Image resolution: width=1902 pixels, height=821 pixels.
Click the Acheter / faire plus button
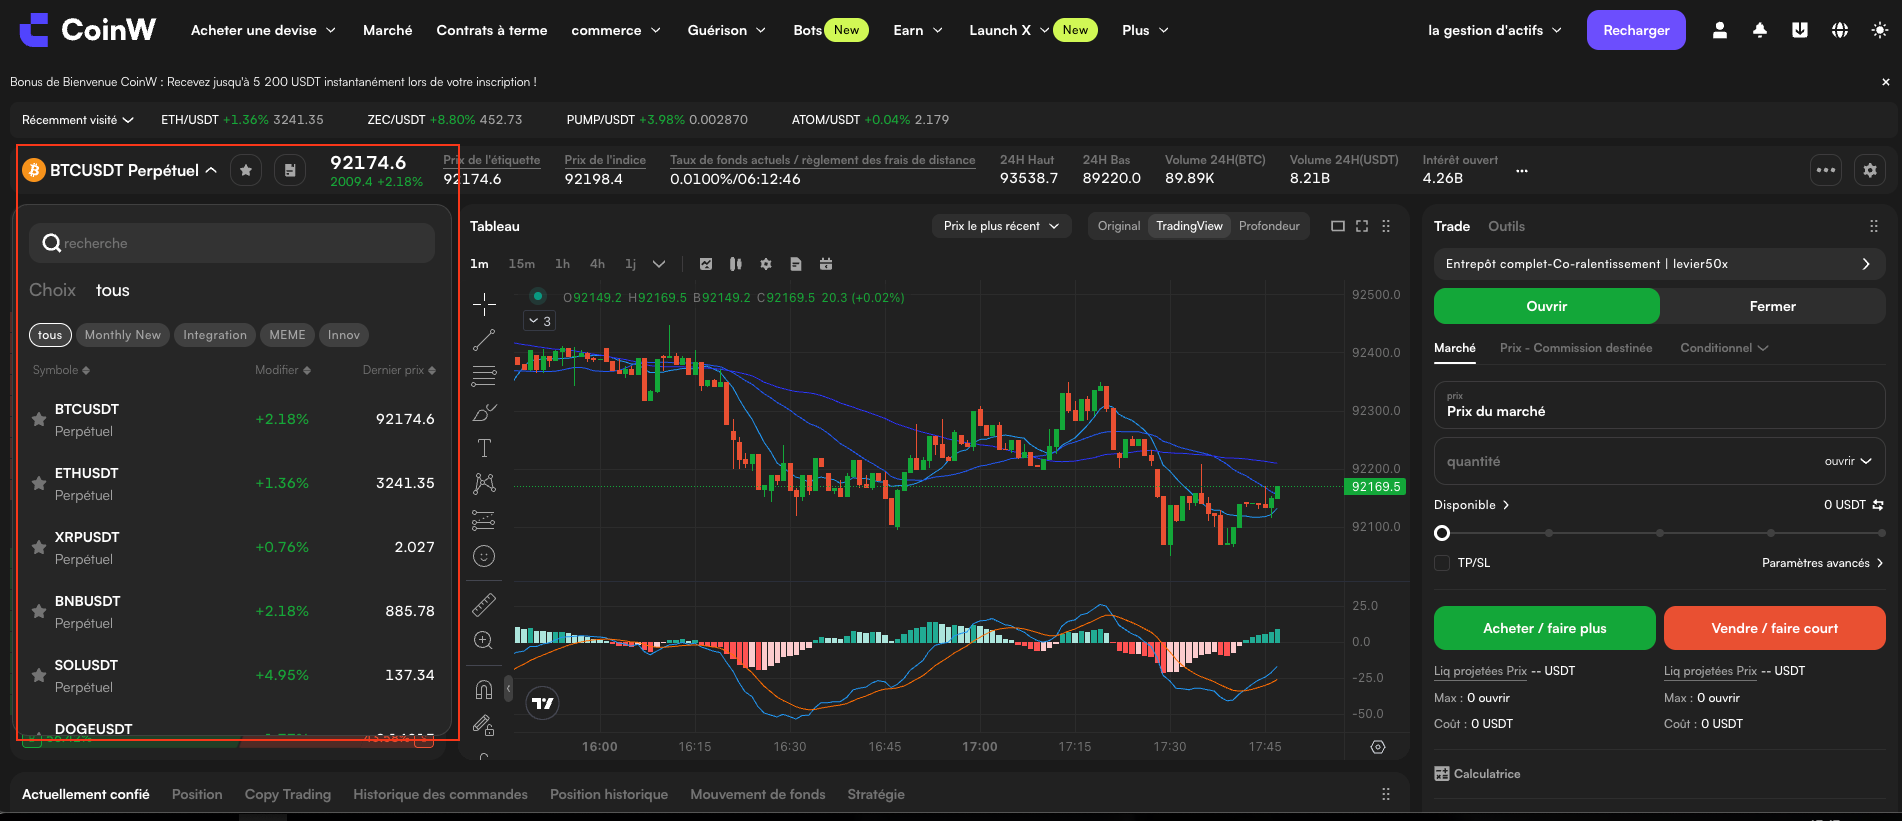coord(1544,628)
